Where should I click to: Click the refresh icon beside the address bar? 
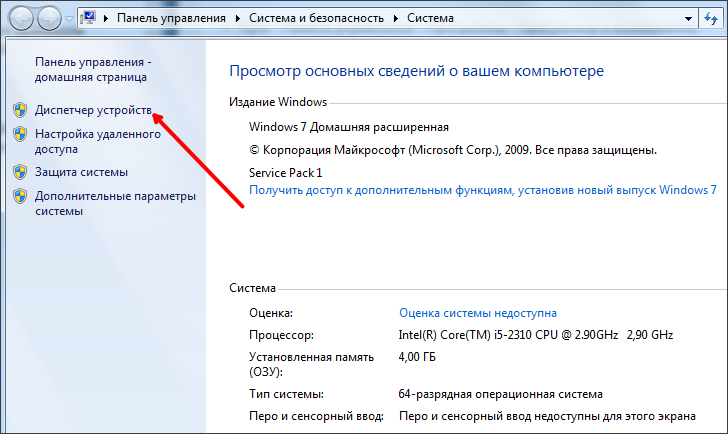pyautogui.click(x=711, y=19)
